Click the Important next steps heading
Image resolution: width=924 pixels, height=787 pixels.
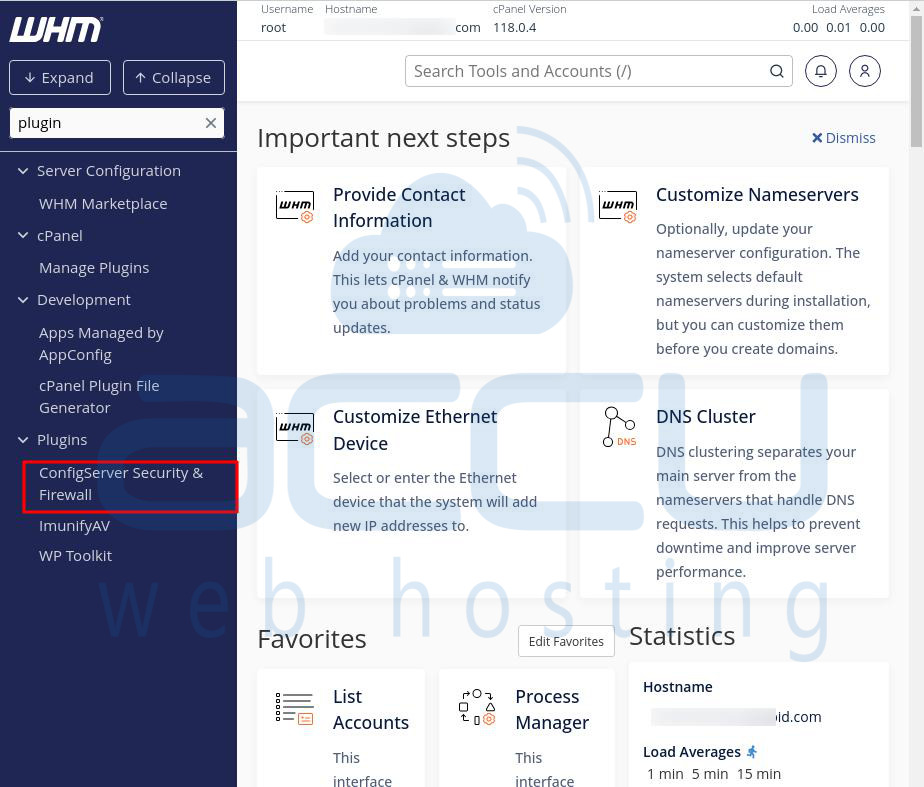[x=384, y=139]
